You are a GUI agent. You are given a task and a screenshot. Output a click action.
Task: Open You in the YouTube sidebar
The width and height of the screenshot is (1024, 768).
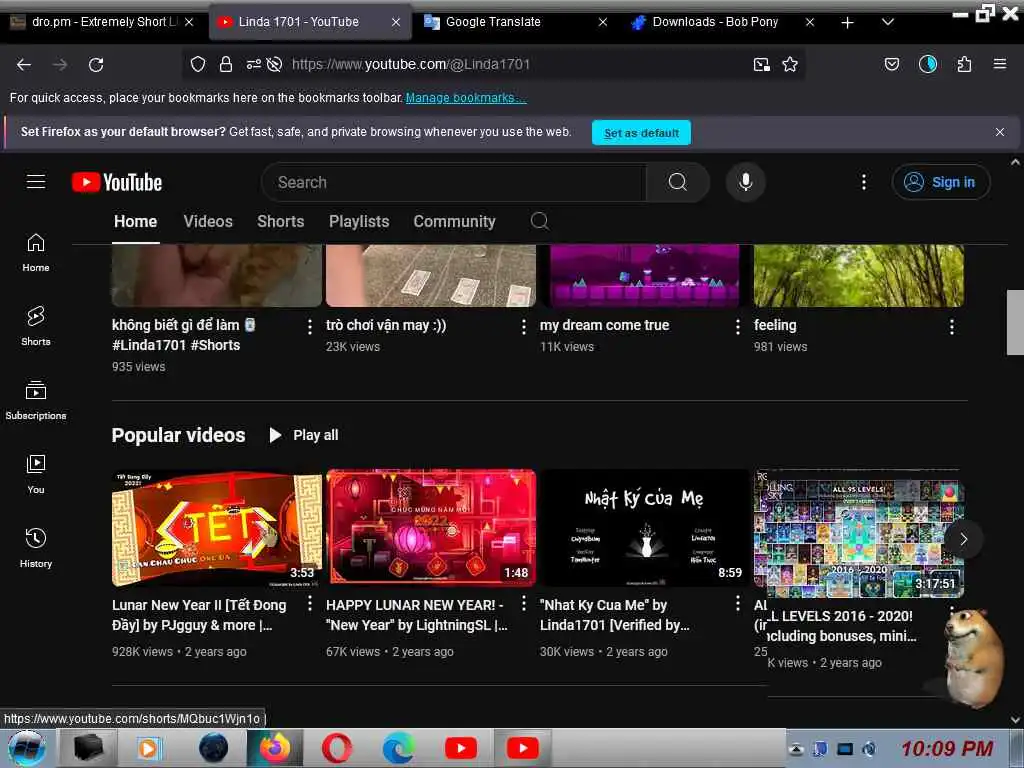pyautogui.click(x=36, y=474)
